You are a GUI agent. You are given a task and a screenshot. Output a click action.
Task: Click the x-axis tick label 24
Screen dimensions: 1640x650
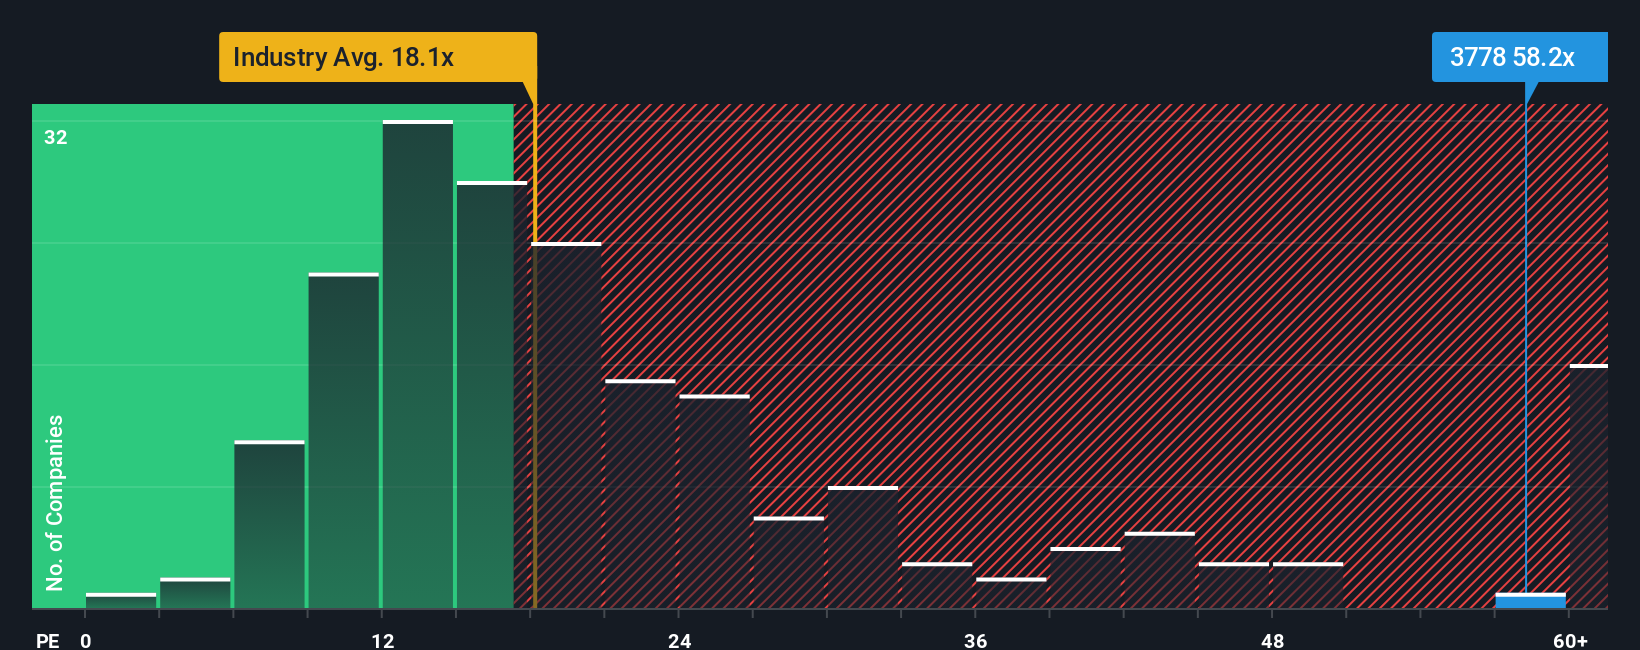(x=680, y=640)
